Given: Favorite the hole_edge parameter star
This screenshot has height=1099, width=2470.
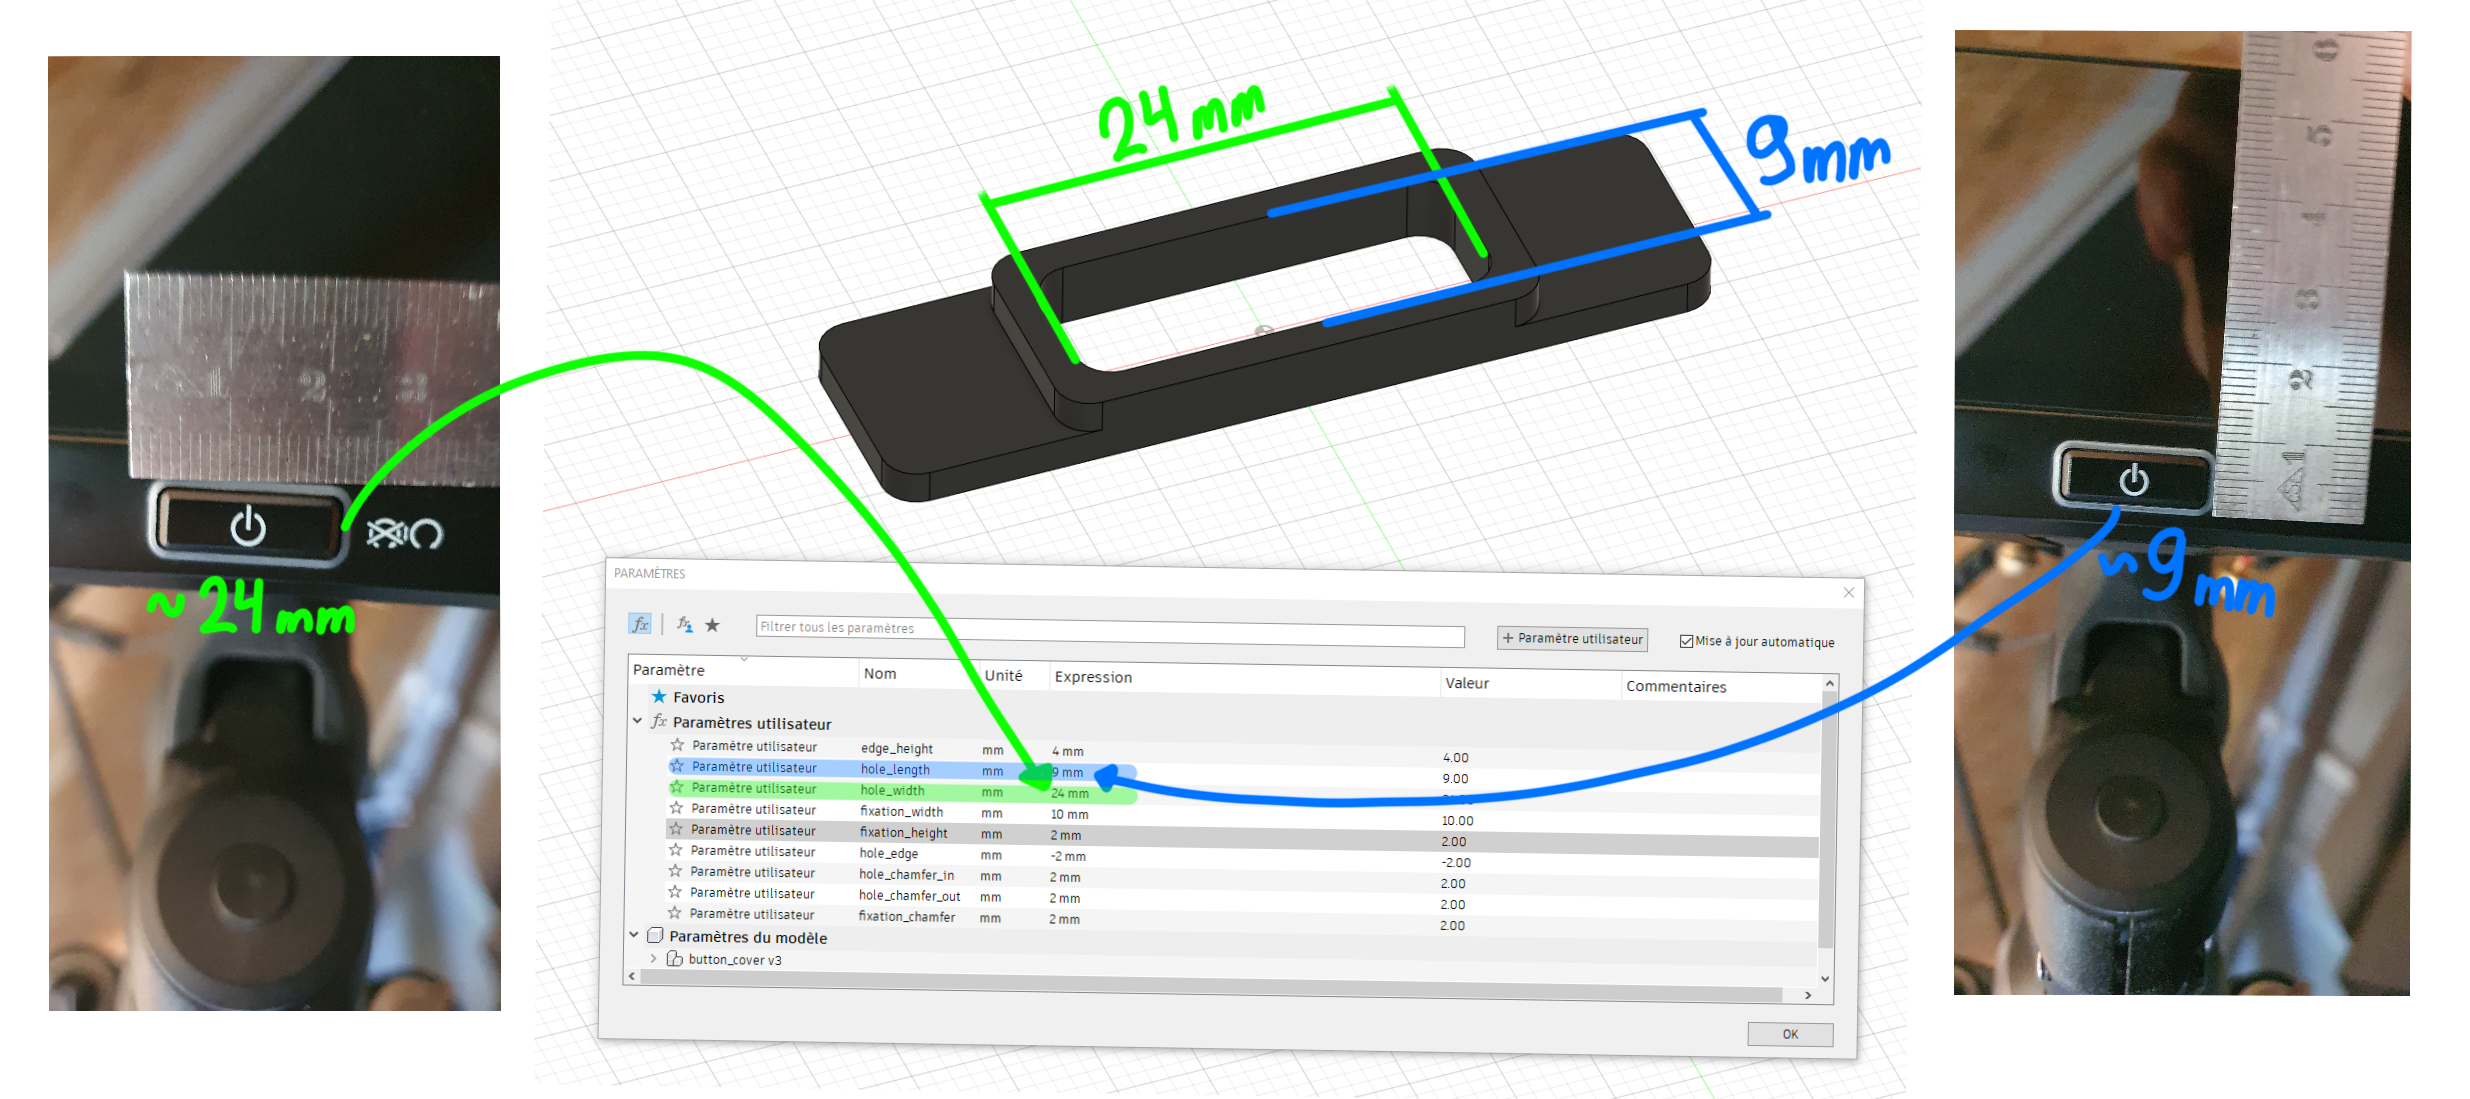Looking at the screenshot, I should tap(676, 851).
